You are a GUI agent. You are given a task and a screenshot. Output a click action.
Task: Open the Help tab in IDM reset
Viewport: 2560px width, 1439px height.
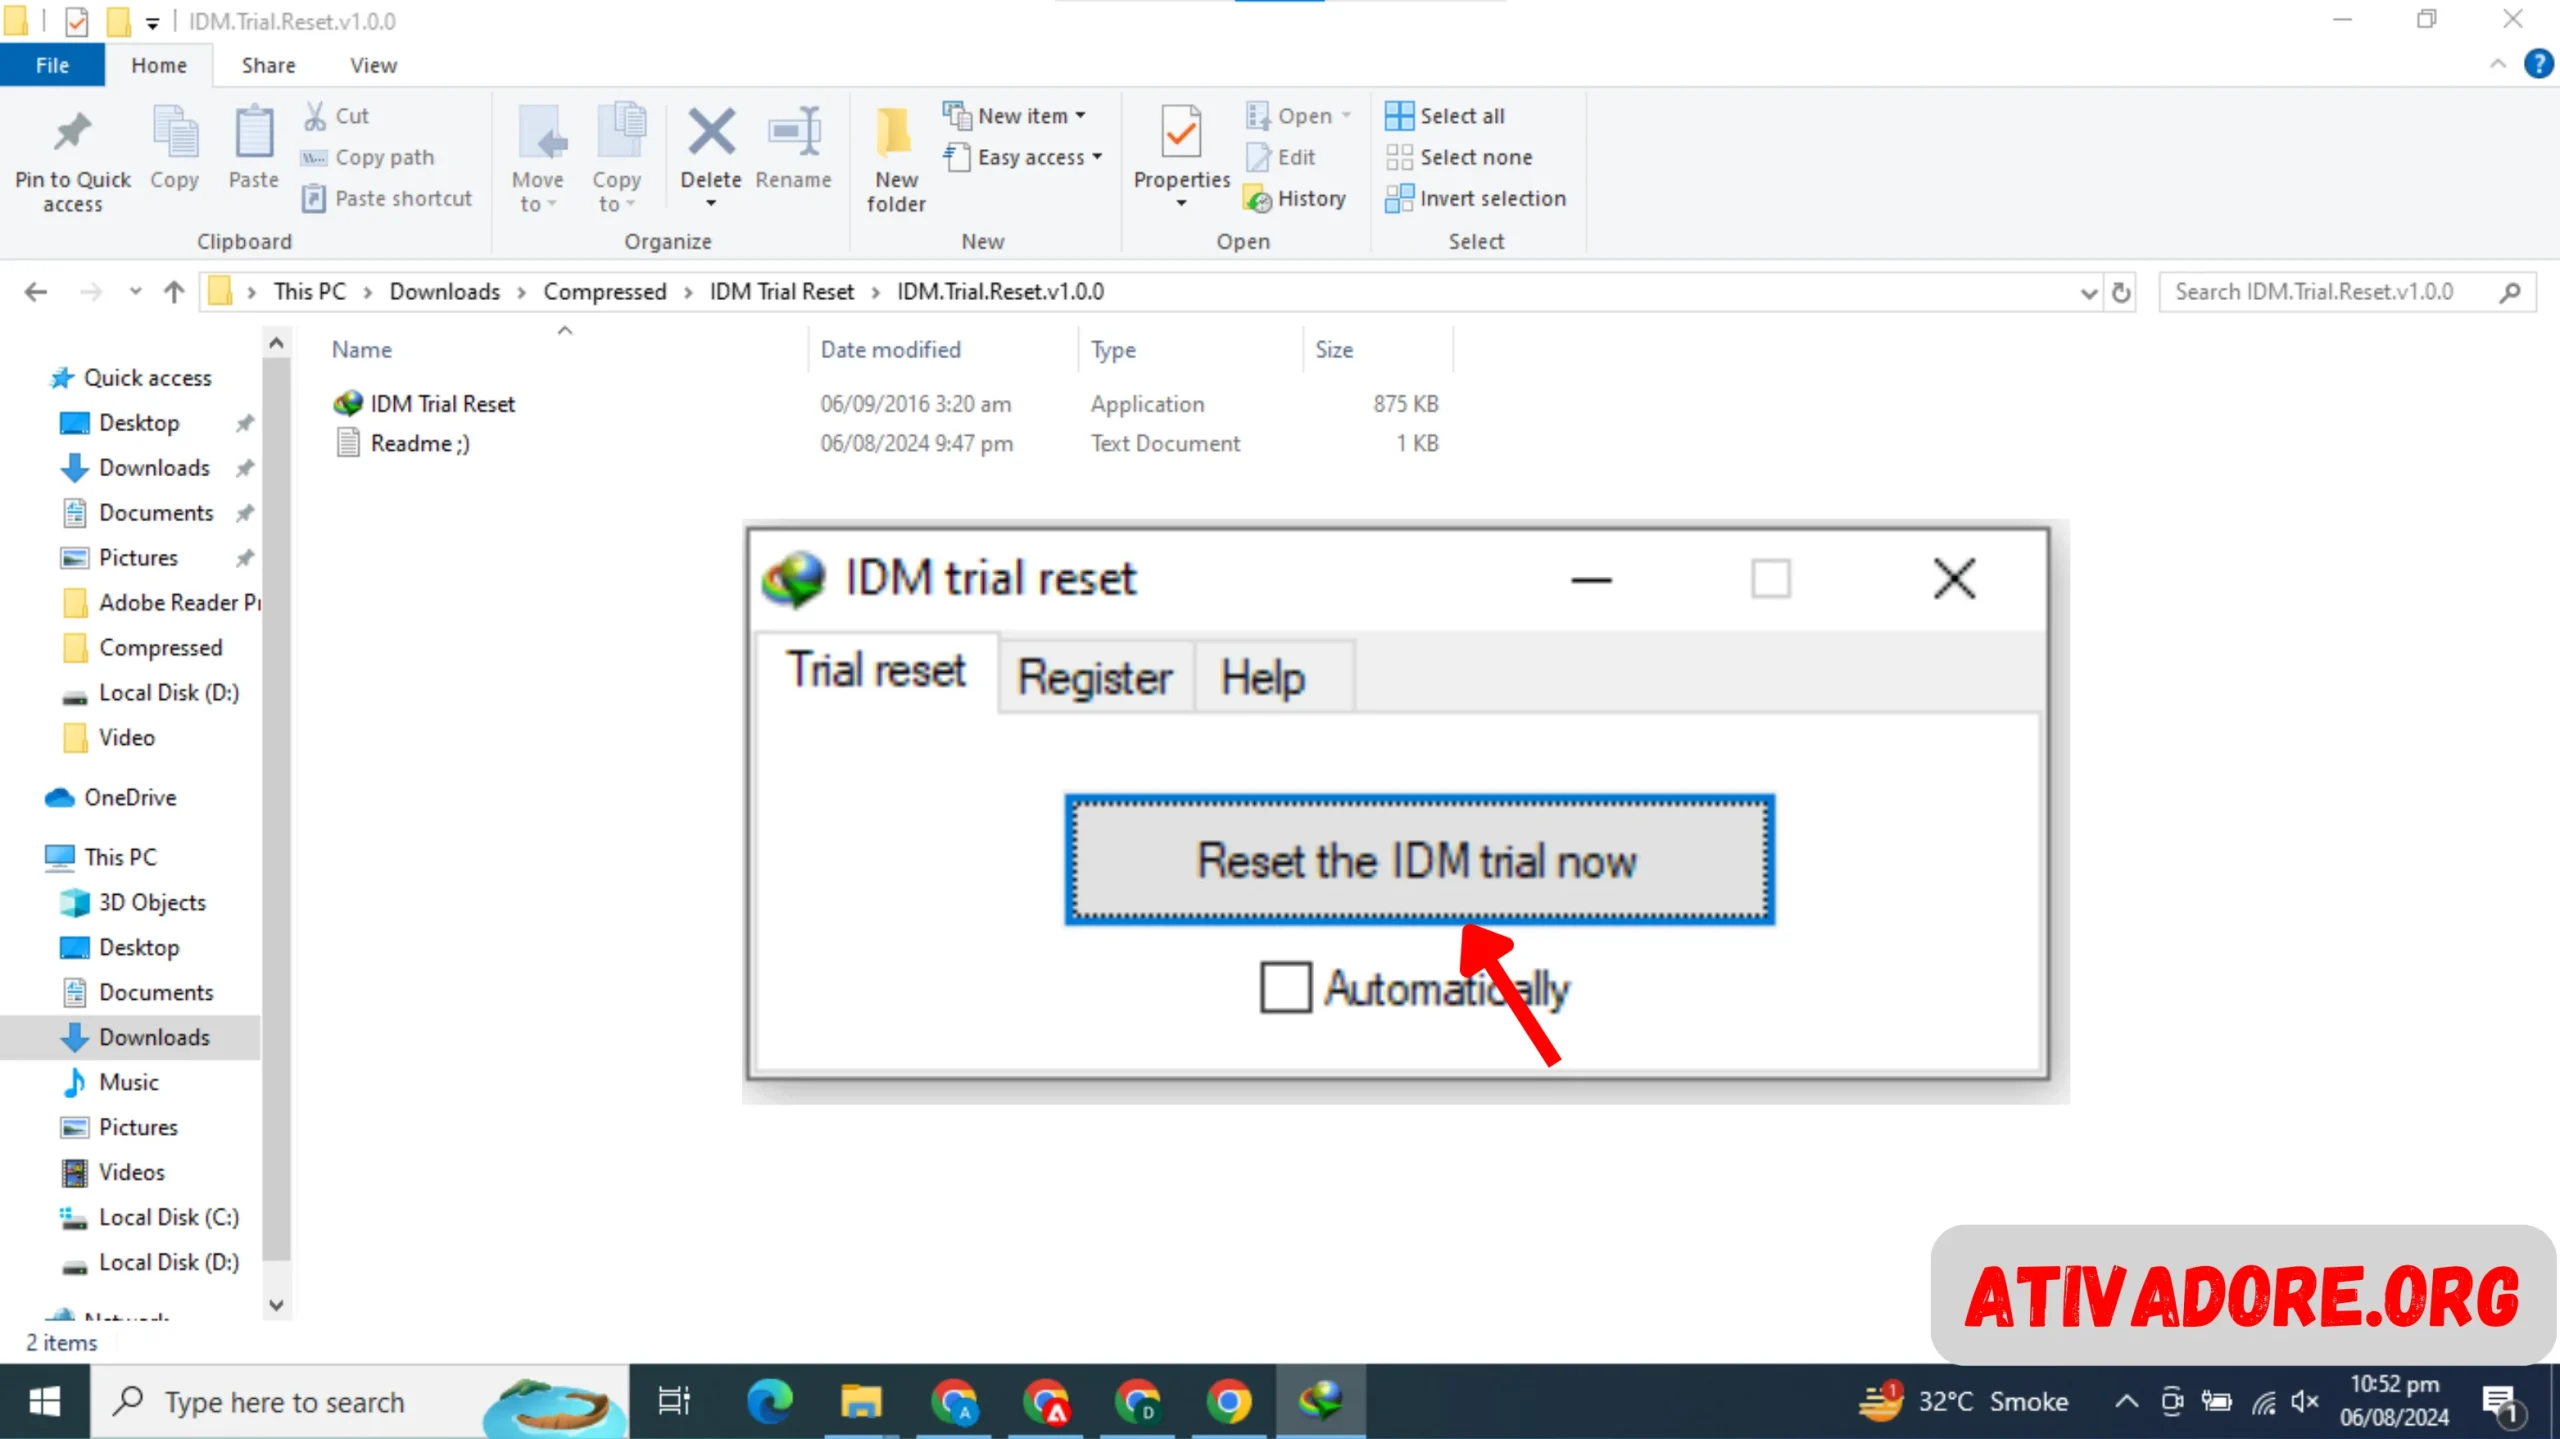coord(1262,677)
